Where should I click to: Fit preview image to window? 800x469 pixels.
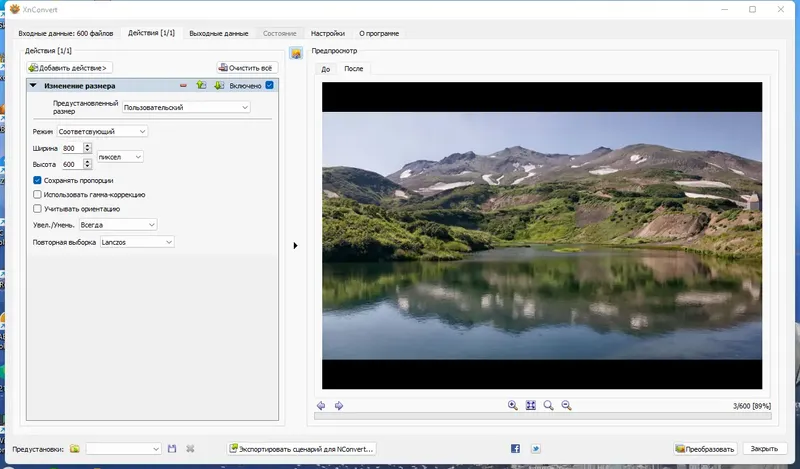[531, 405]
